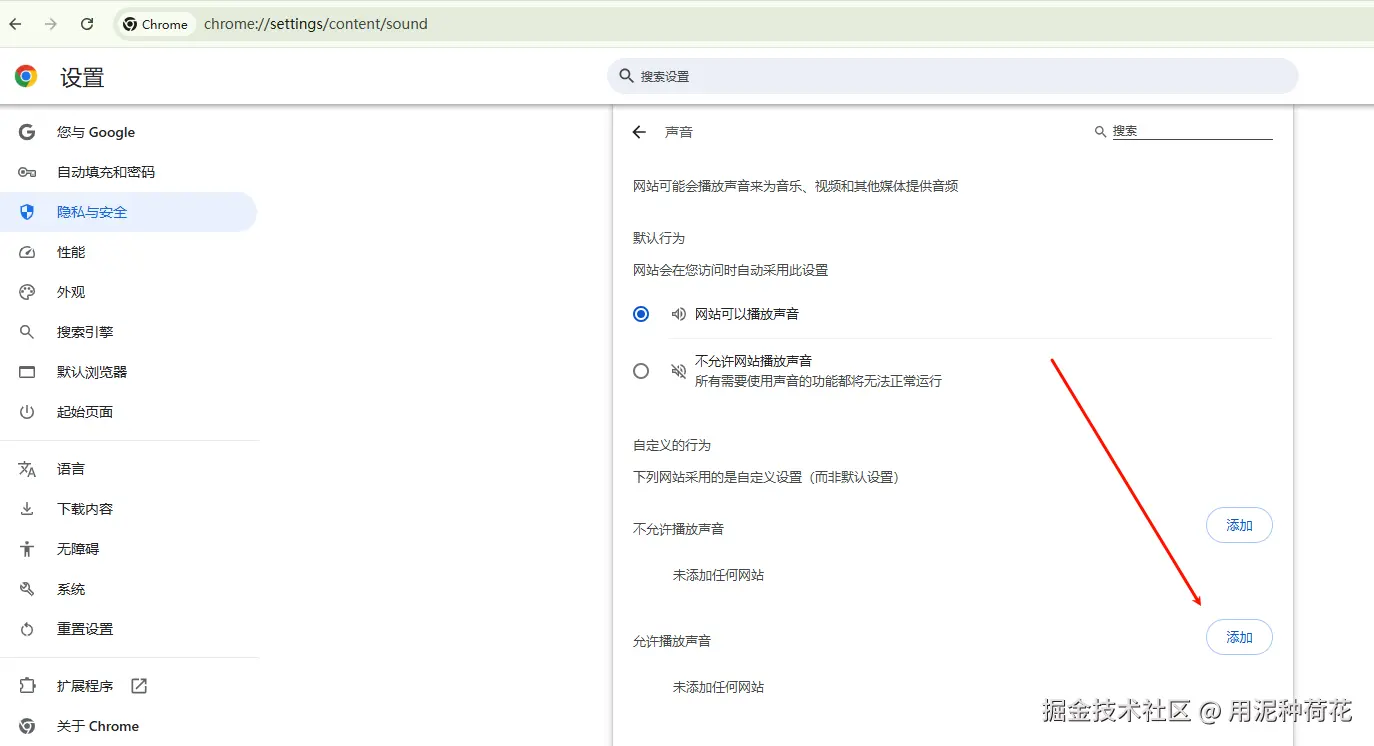1374x746 pixels.
Task: Click the window icon for 默认浏览器
Action: tap(27, 372)
